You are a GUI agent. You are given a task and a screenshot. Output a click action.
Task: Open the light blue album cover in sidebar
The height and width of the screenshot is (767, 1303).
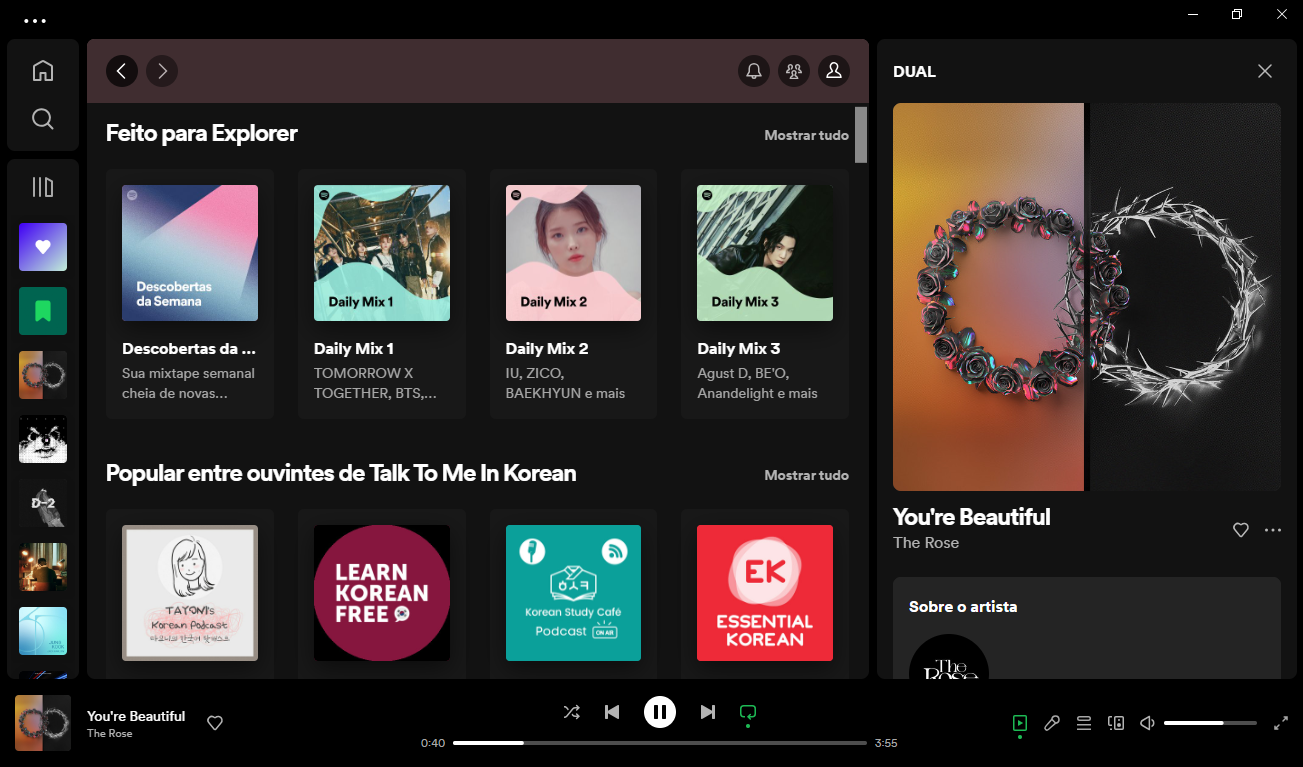(x=43, y=631)
